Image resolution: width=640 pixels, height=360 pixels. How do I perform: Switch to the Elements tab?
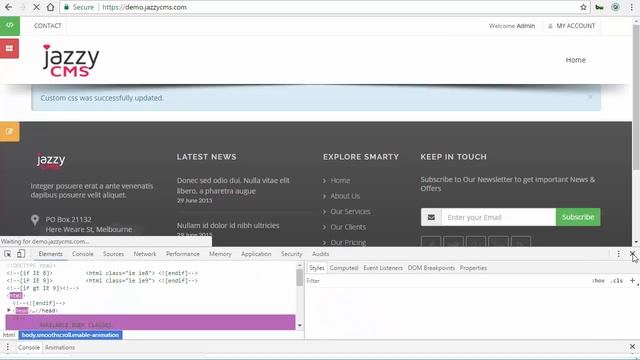pyautogui.click(x=51, y=254)
